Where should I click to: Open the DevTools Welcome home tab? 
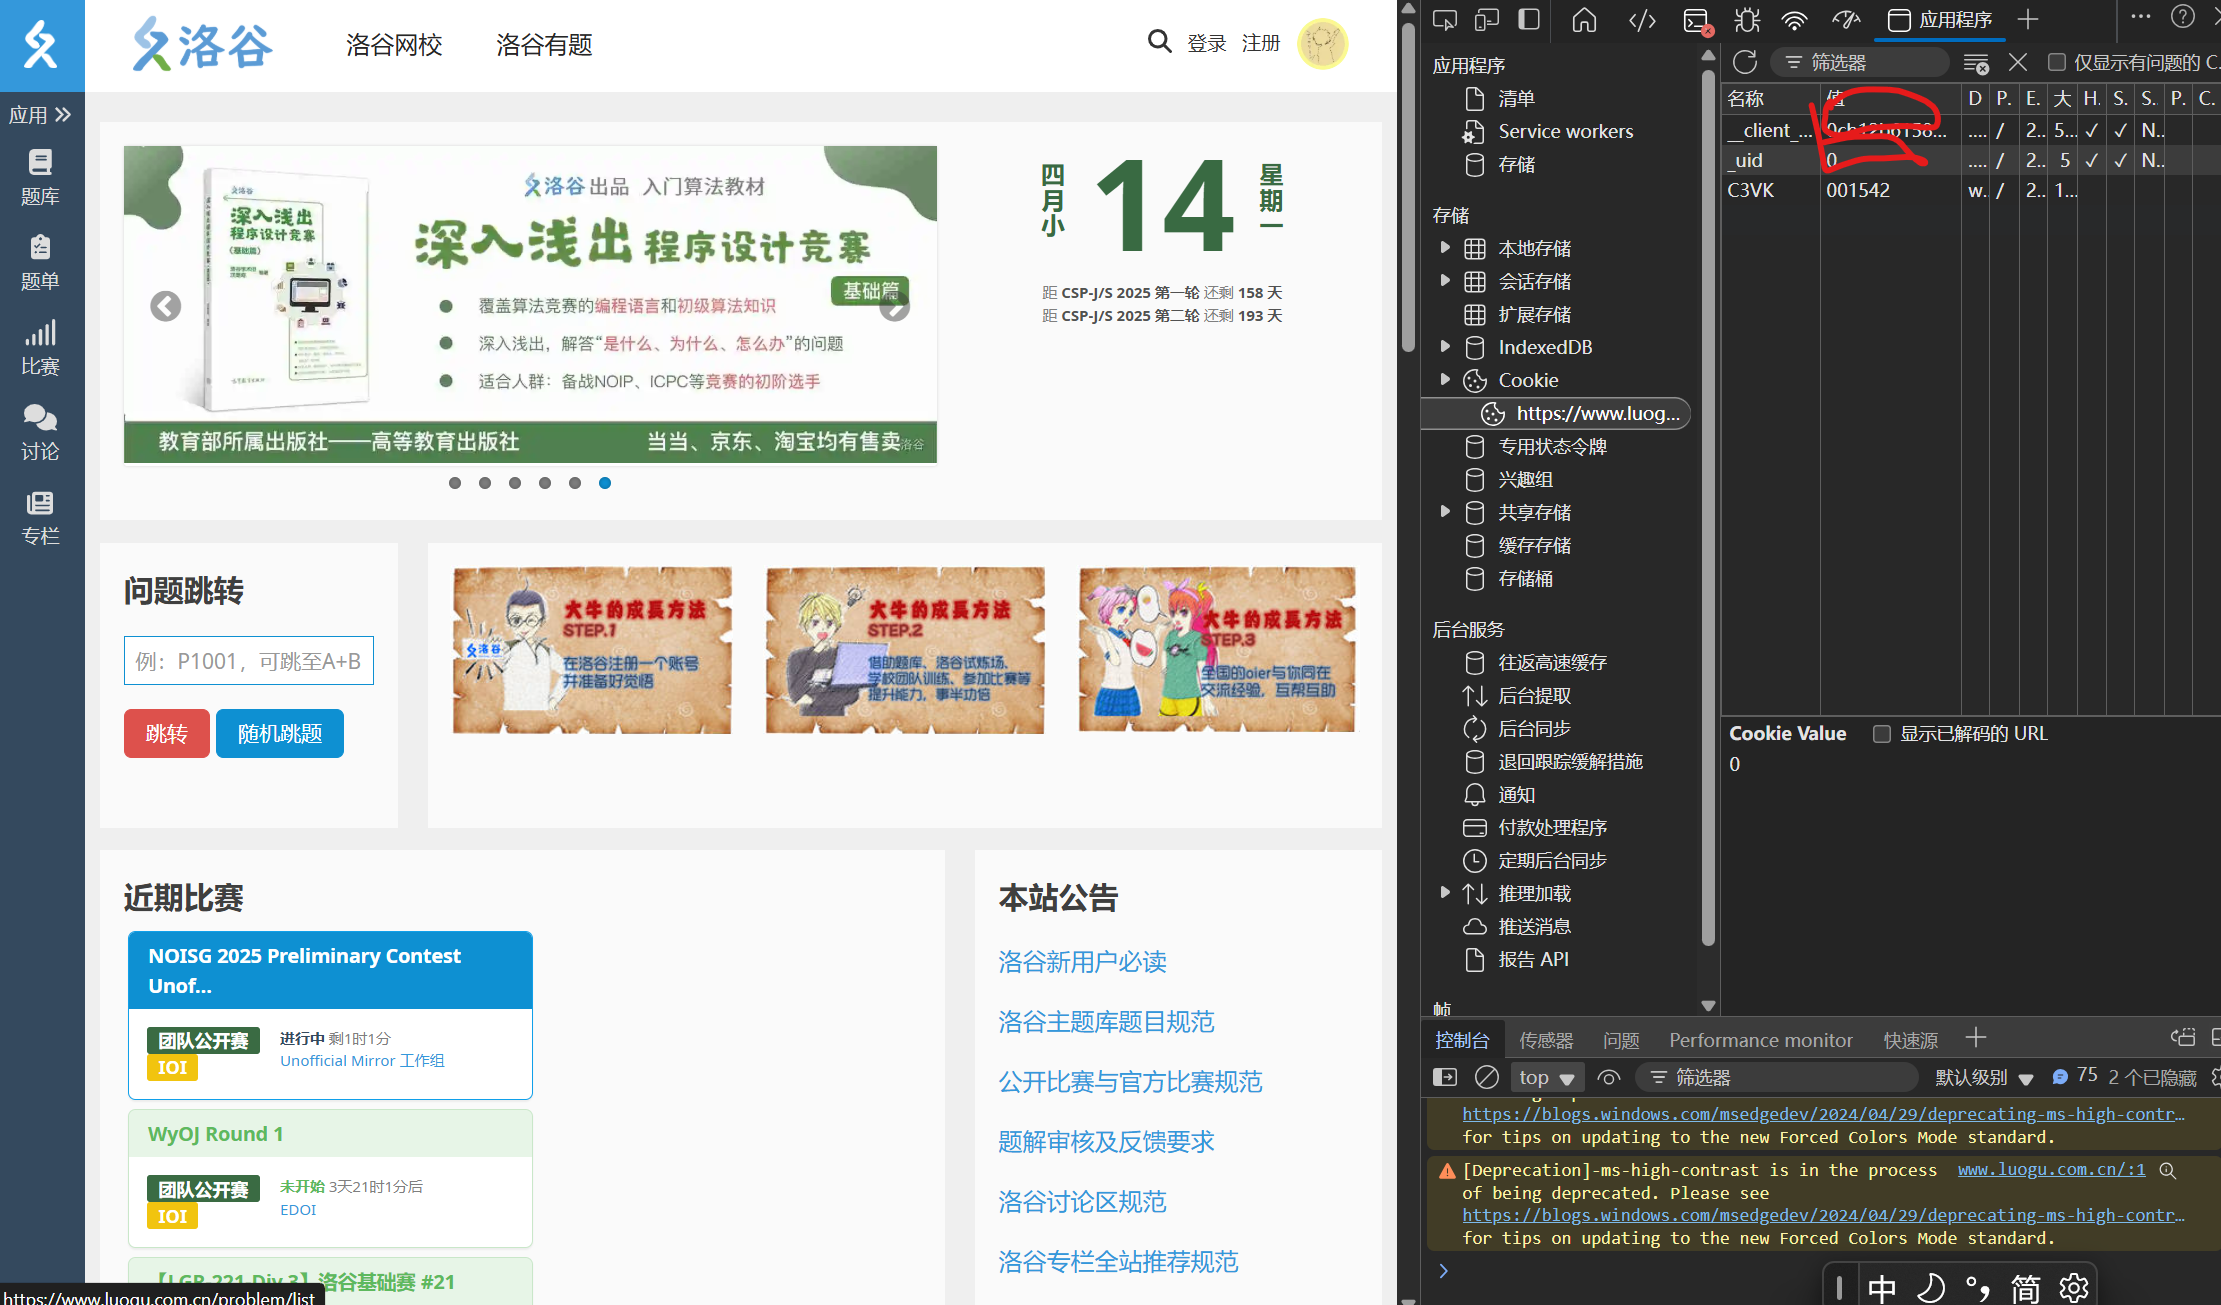coord(1584,20)
